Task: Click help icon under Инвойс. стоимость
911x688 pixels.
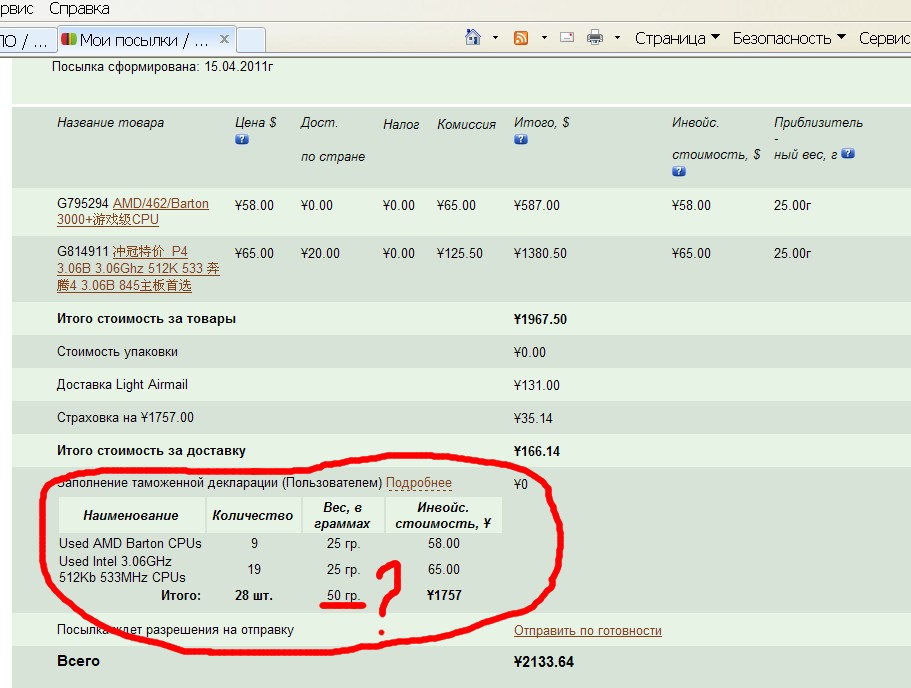Action: click(679, 171)
